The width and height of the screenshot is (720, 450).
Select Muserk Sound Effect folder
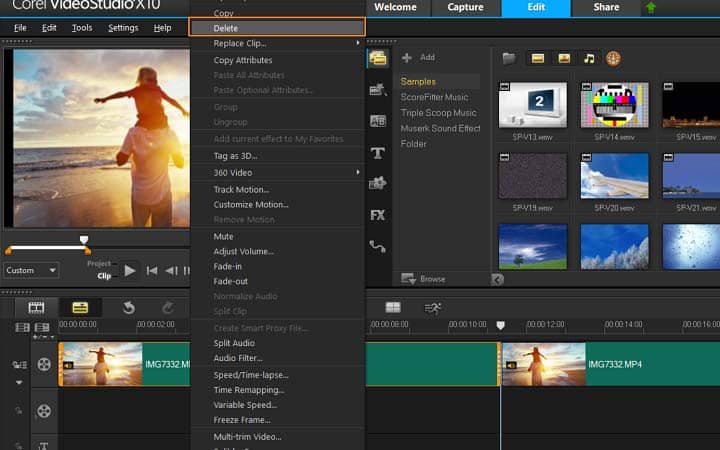440,128
